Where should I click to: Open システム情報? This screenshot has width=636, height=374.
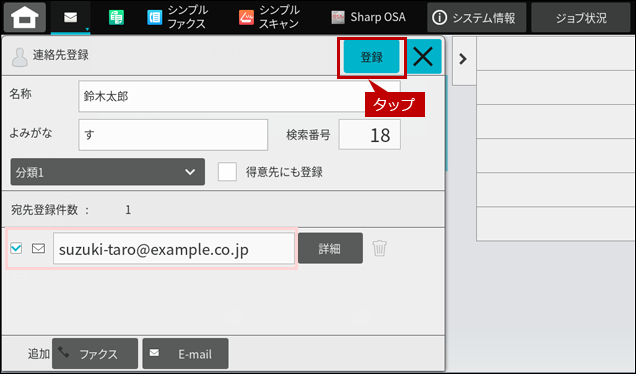[x=477, y=17]
